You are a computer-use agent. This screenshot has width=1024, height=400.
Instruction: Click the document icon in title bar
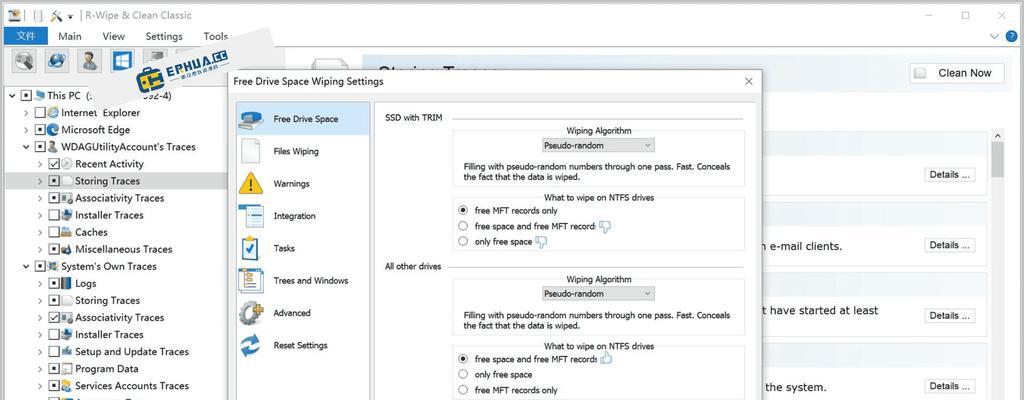[38, 16]
